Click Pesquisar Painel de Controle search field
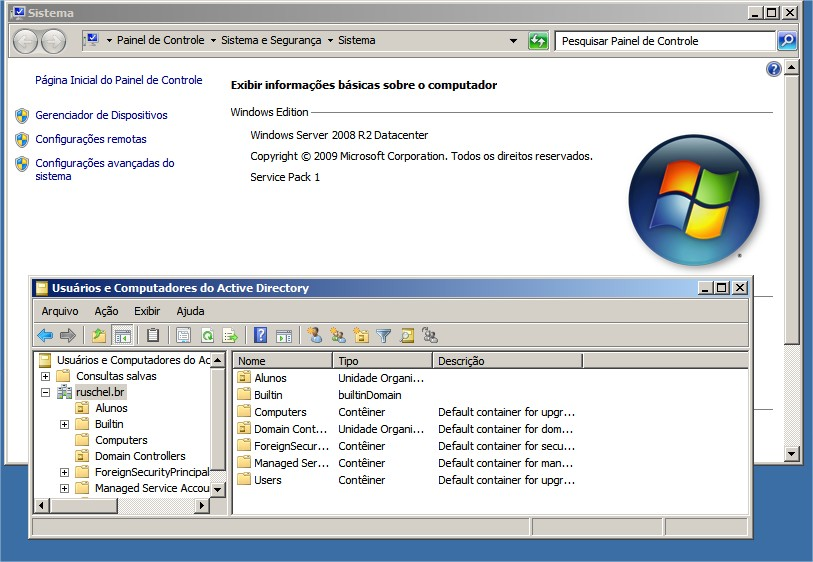The width and height of the screenshot is (813, 562). click(665, 41)
